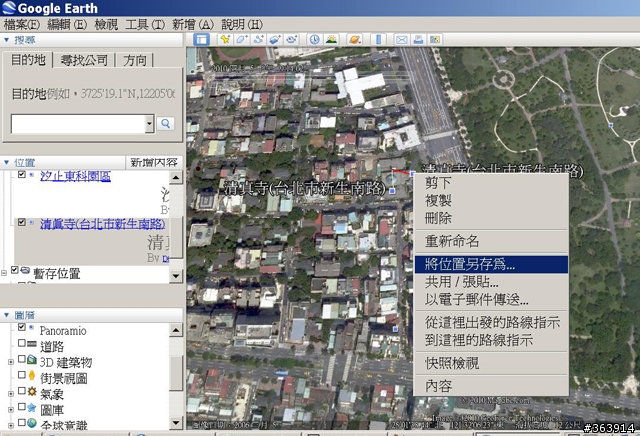Open the 工具(T) menu
This screenshot has width=640, height=436.
(x=144, y=24)
